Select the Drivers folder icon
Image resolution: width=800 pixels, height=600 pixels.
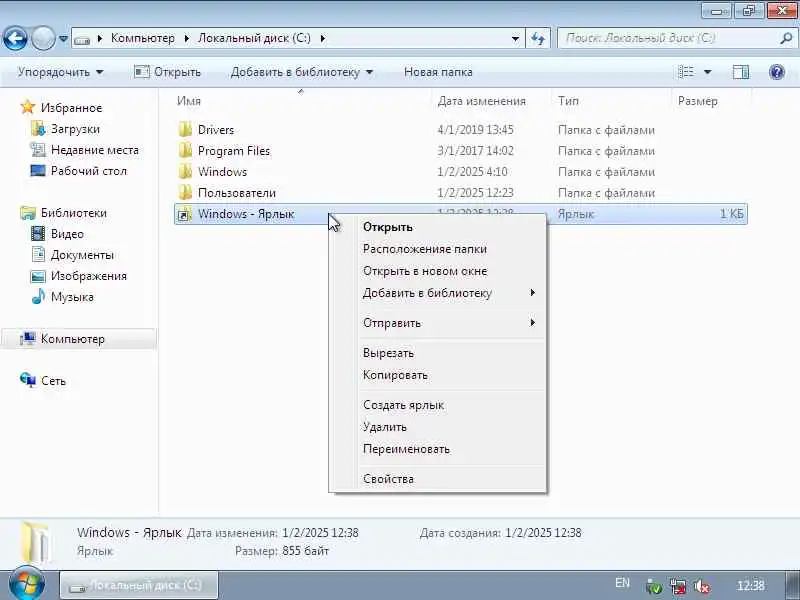(185, 130)
